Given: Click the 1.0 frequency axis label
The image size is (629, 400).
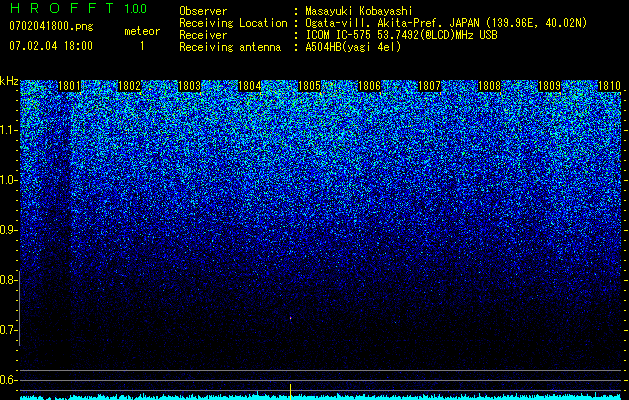Looking at the screenshot, I should [8, 181].
